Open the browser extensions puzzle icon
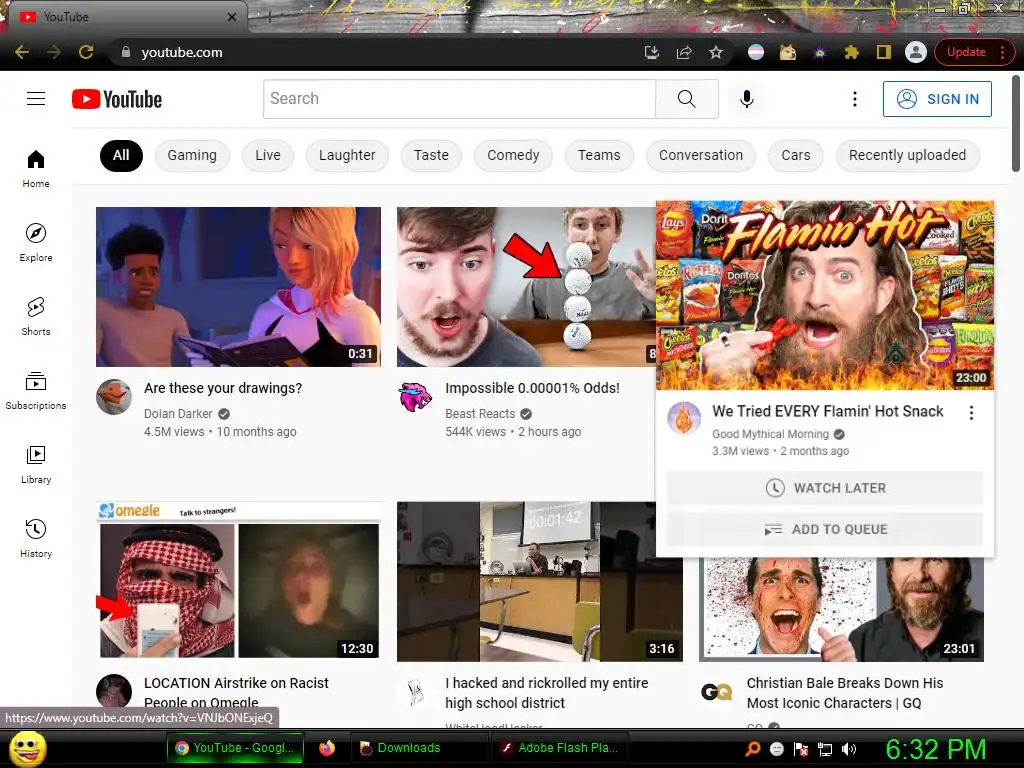 click(852, 52)
